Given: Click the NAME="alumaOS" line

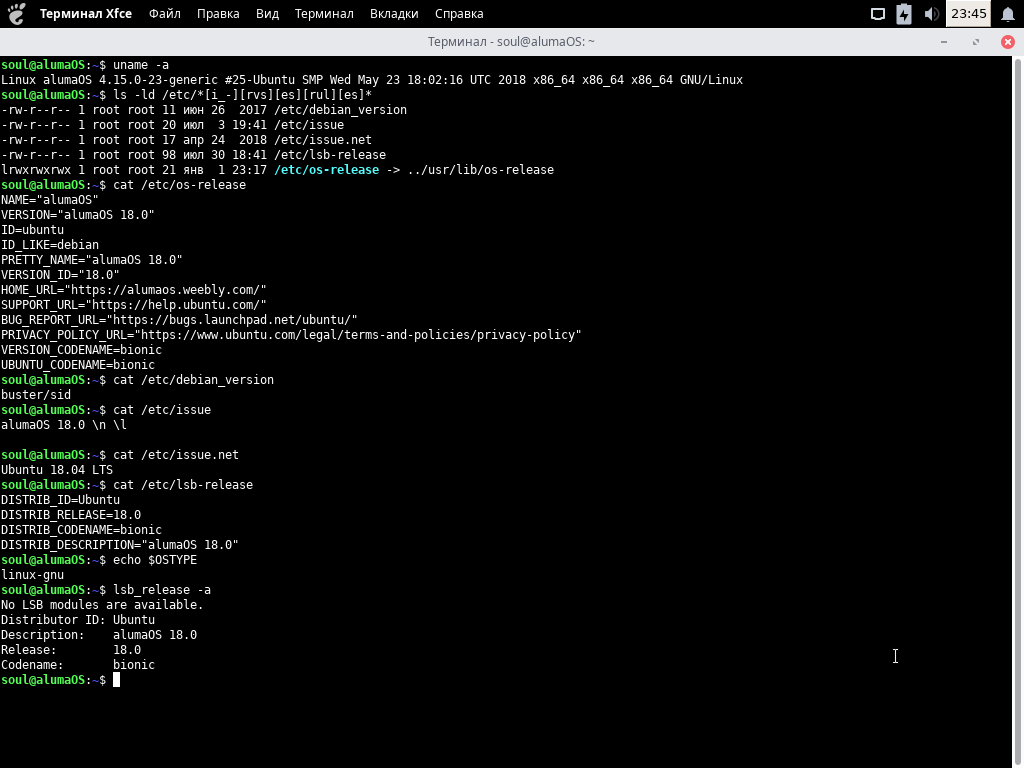Looking at the screenshot, I should pyautogui.click(x=50, y=200).
